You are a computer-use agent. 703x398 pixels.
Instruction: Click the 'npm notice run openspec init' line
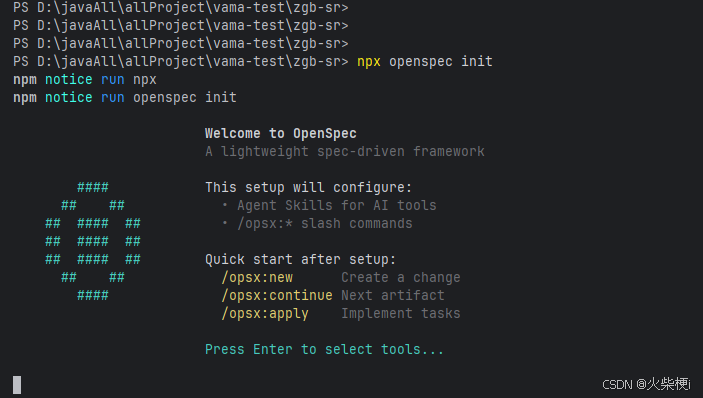125,98
